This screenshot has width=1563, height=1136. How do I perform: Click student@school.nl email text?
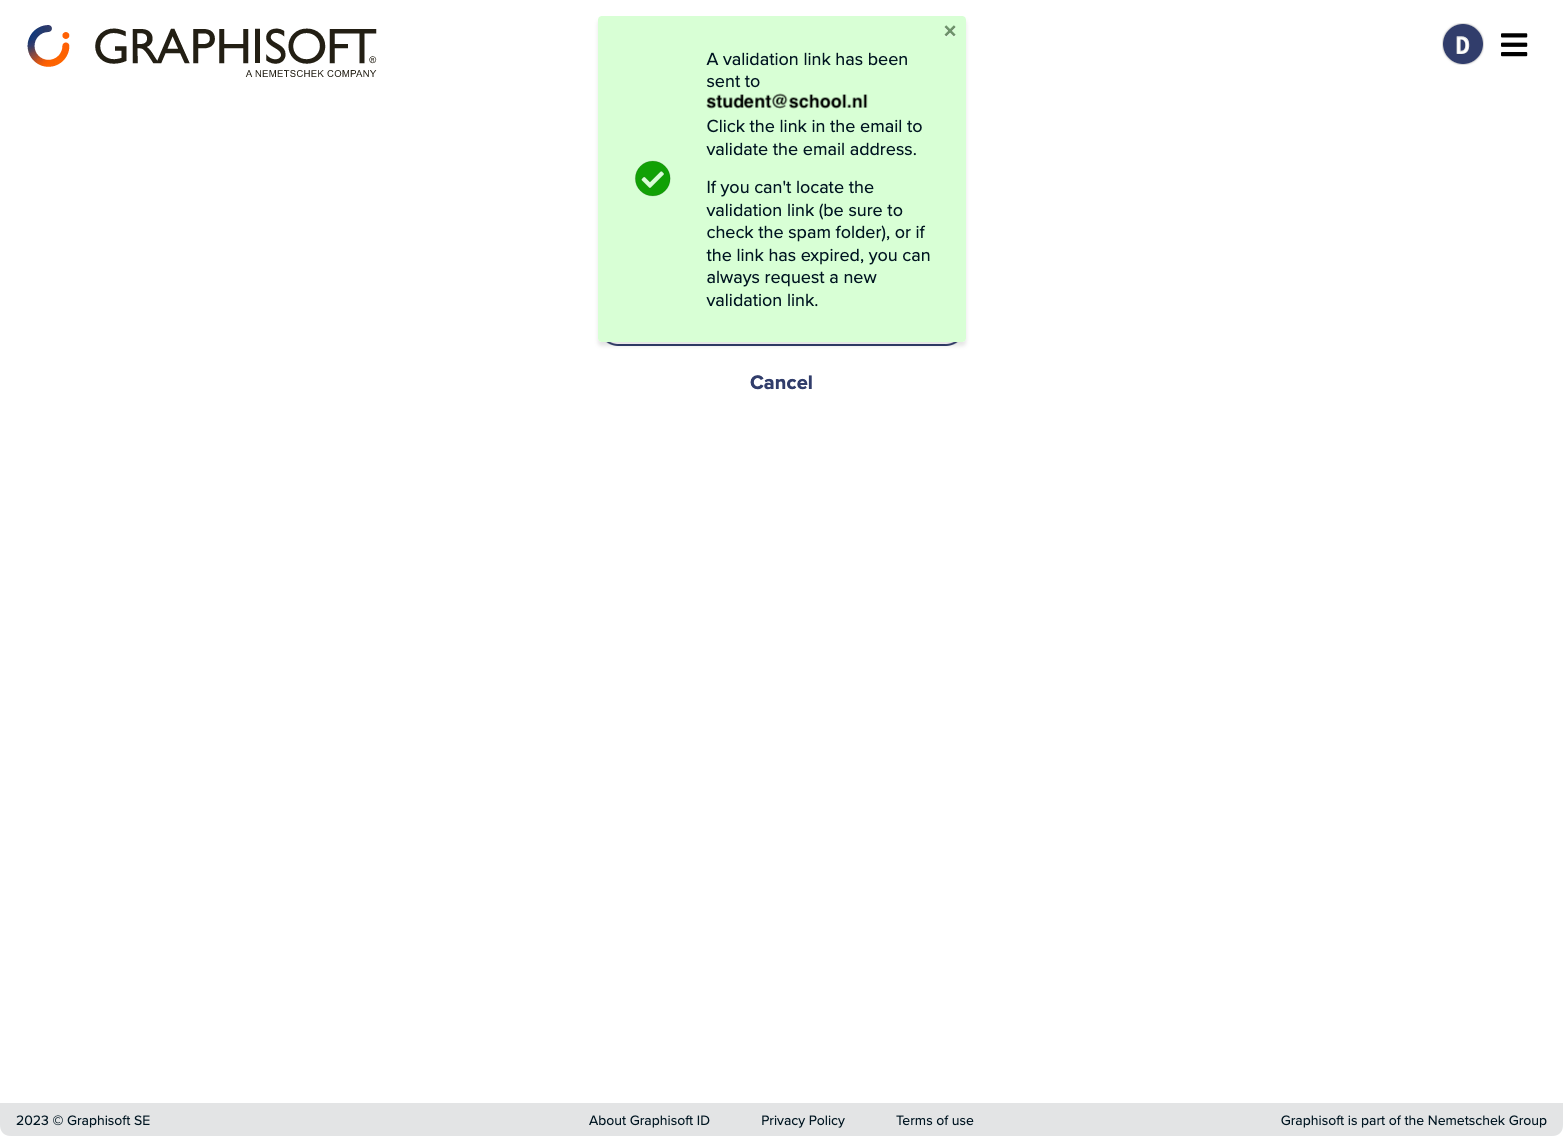(x=787, y=102)
